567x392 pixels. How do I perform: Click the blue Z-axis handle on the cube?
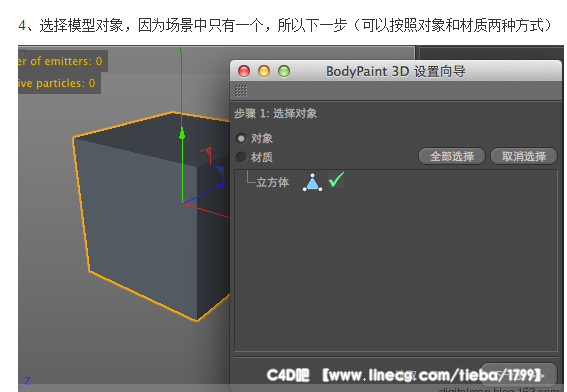click(x=221, y=185)
